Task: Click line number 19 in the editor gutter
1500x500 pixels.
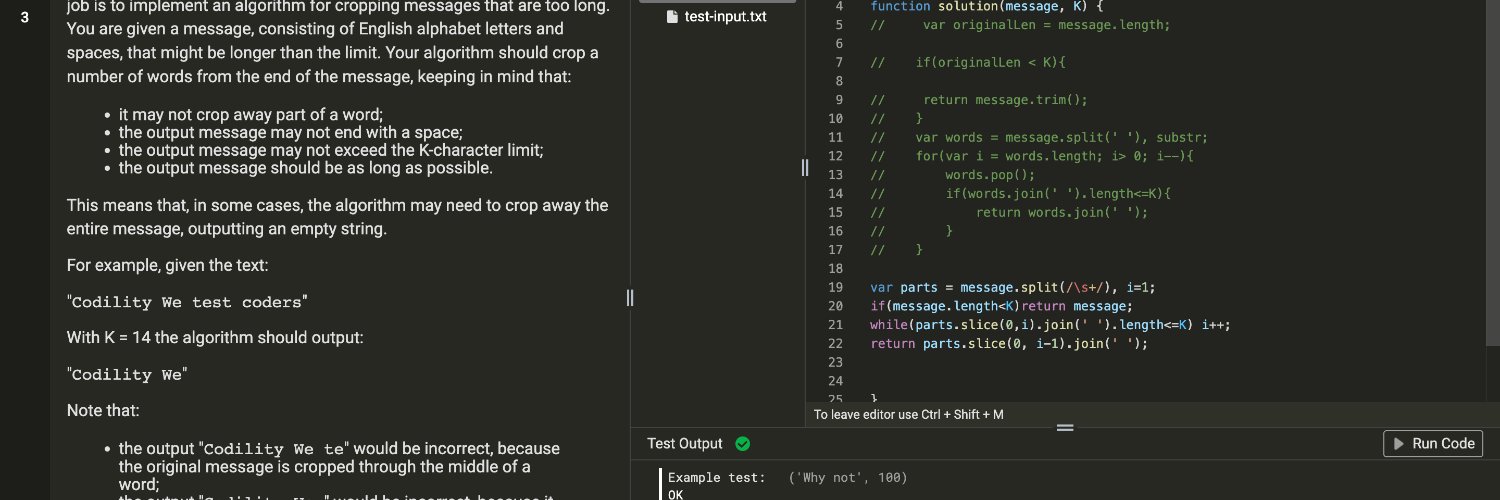Action: pos(836,288)
